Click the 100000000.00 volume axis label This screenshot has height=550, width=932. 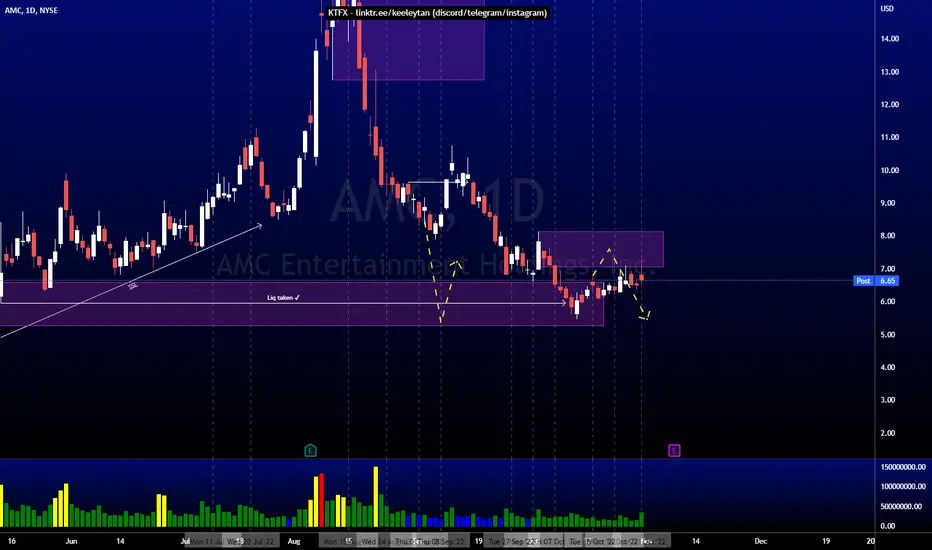903,487
